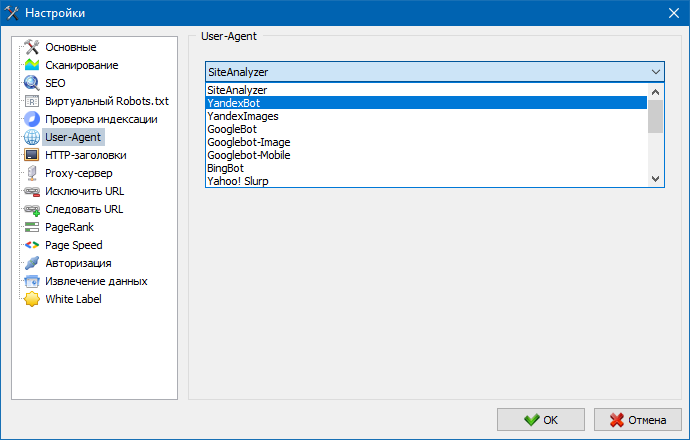Open HTTP-заголовки settings
This screenshot has width=690, height=440.
85,155
